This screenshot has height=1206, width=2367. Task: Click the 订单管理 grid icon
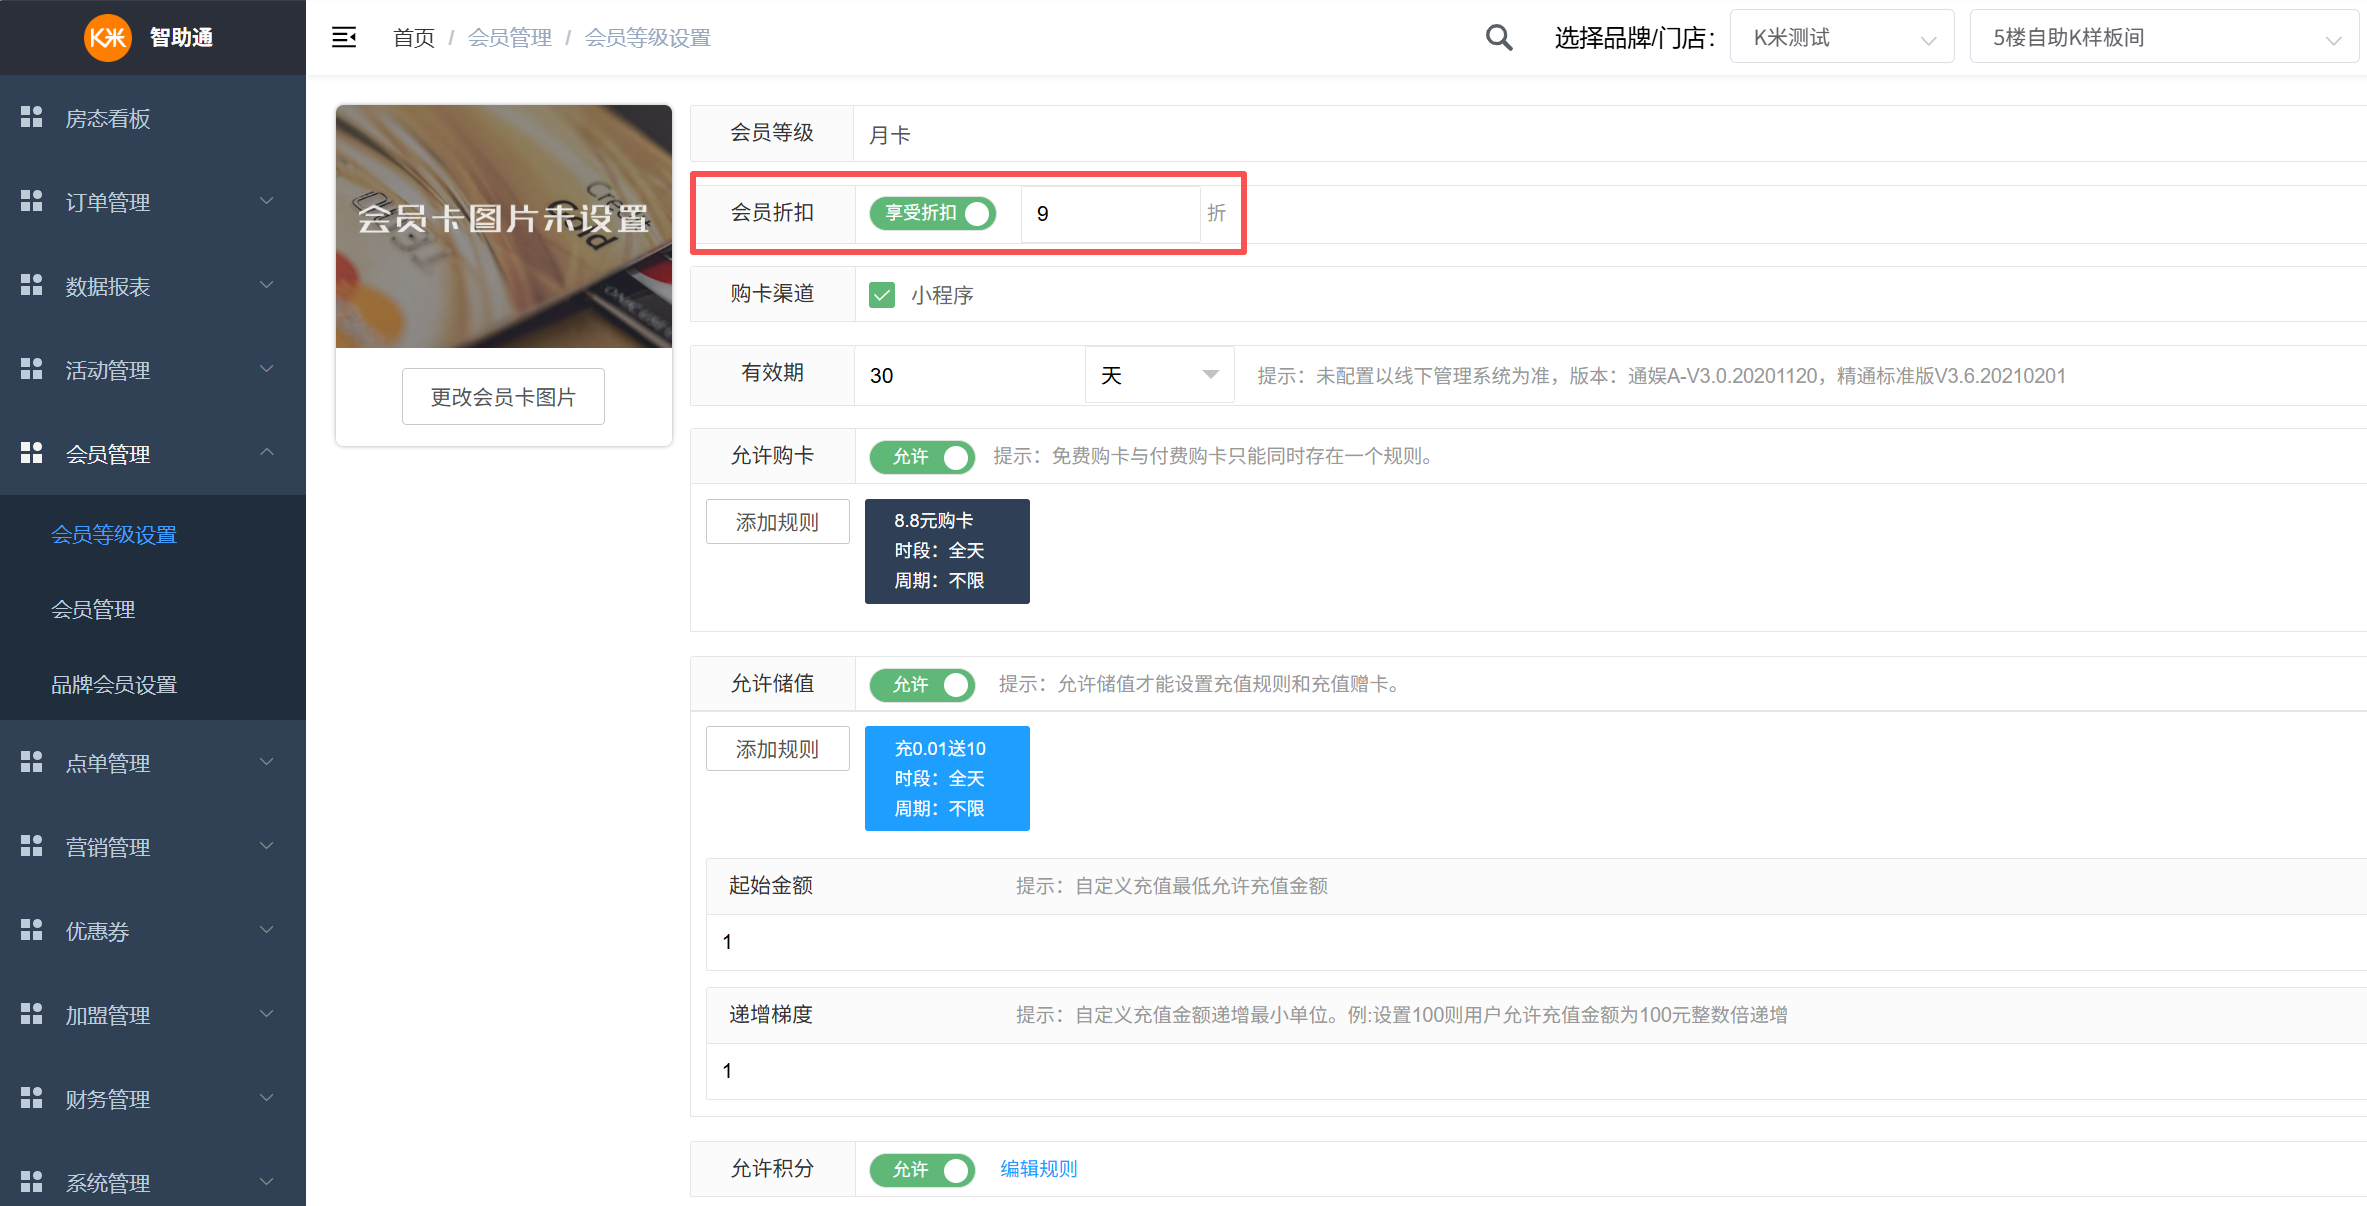click(32, 202)
